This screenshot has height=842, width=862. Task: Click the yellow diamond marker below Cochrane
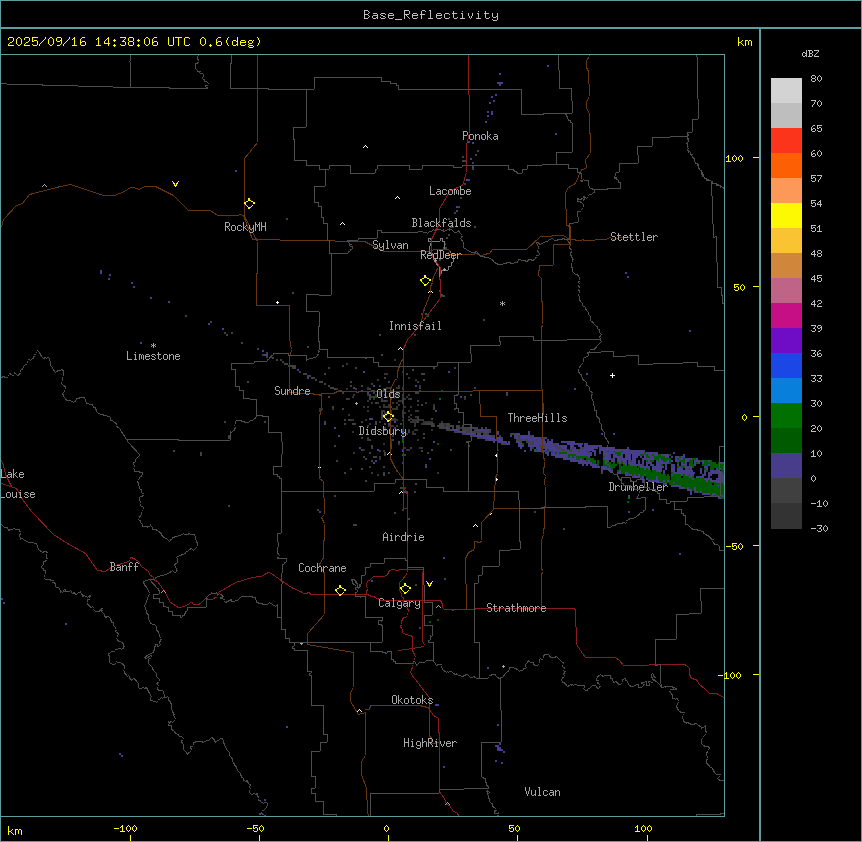(340, 591)
